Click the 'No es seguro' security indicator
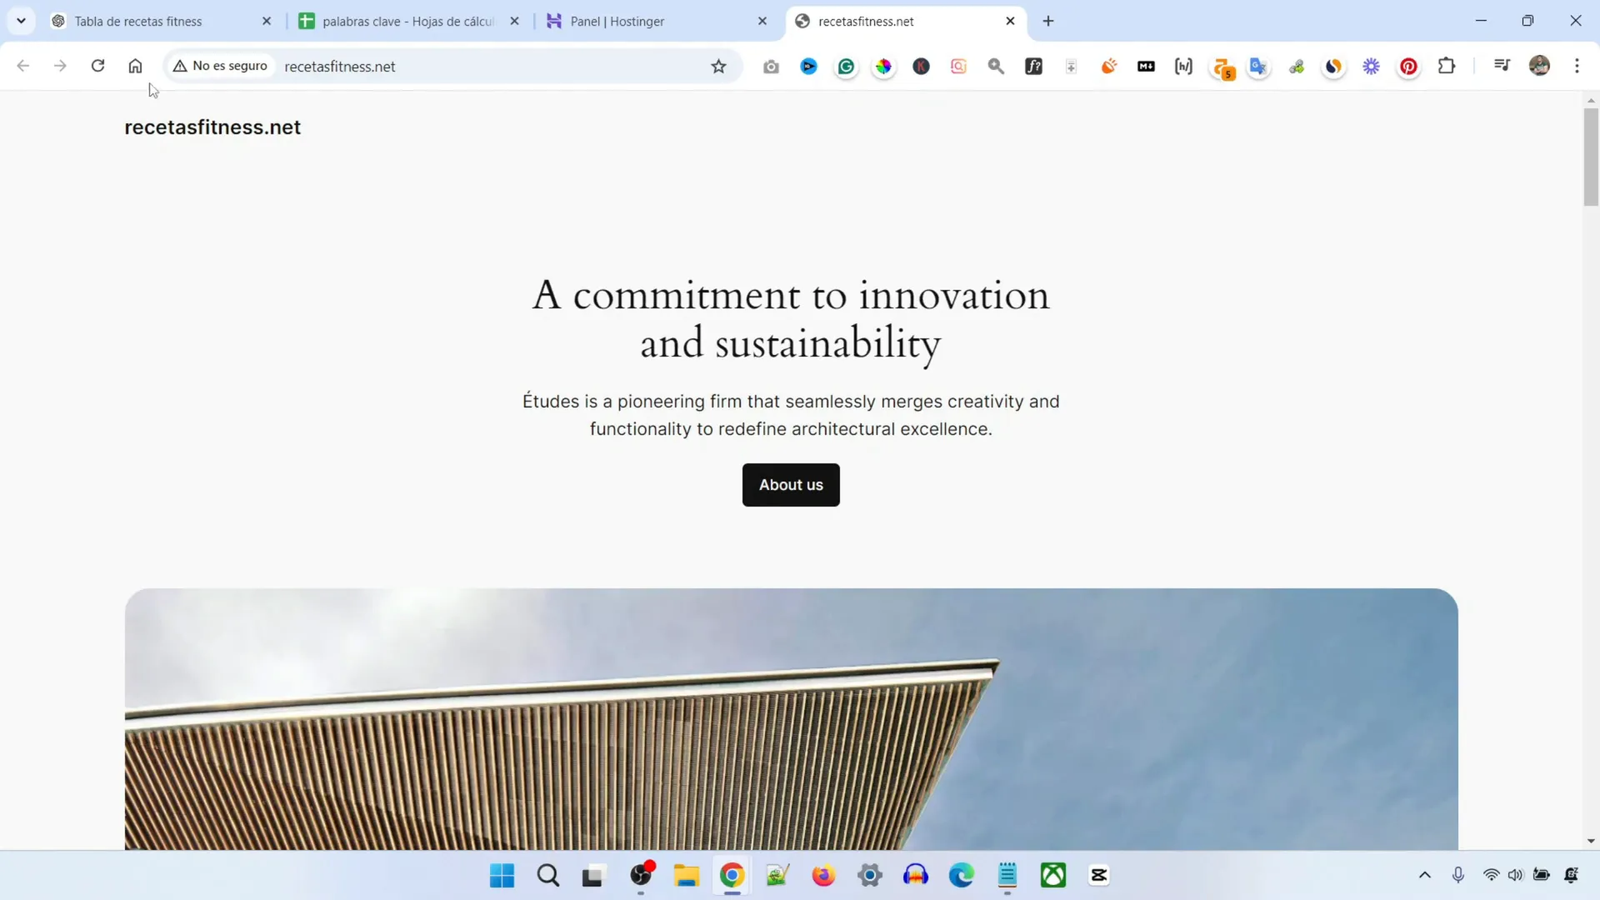 [220, 66]
